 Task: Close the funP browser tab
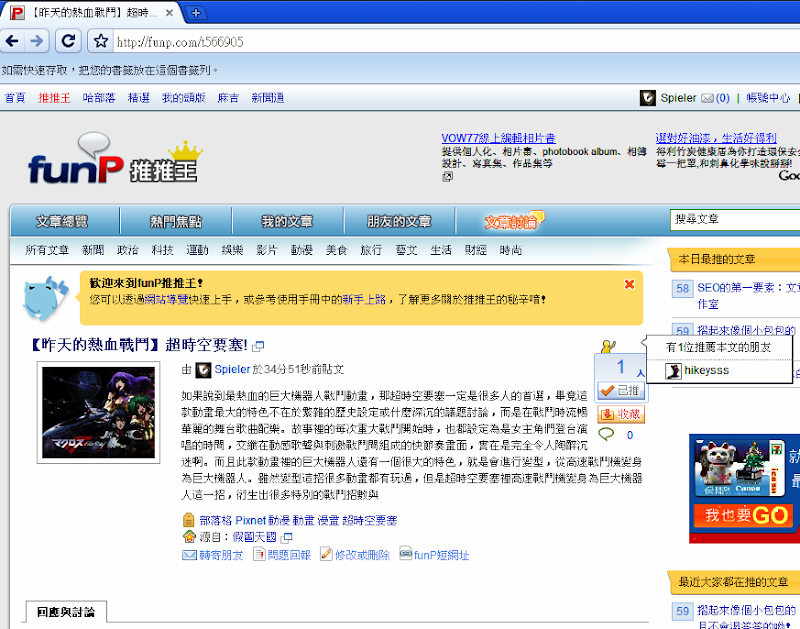pos(169,13)
